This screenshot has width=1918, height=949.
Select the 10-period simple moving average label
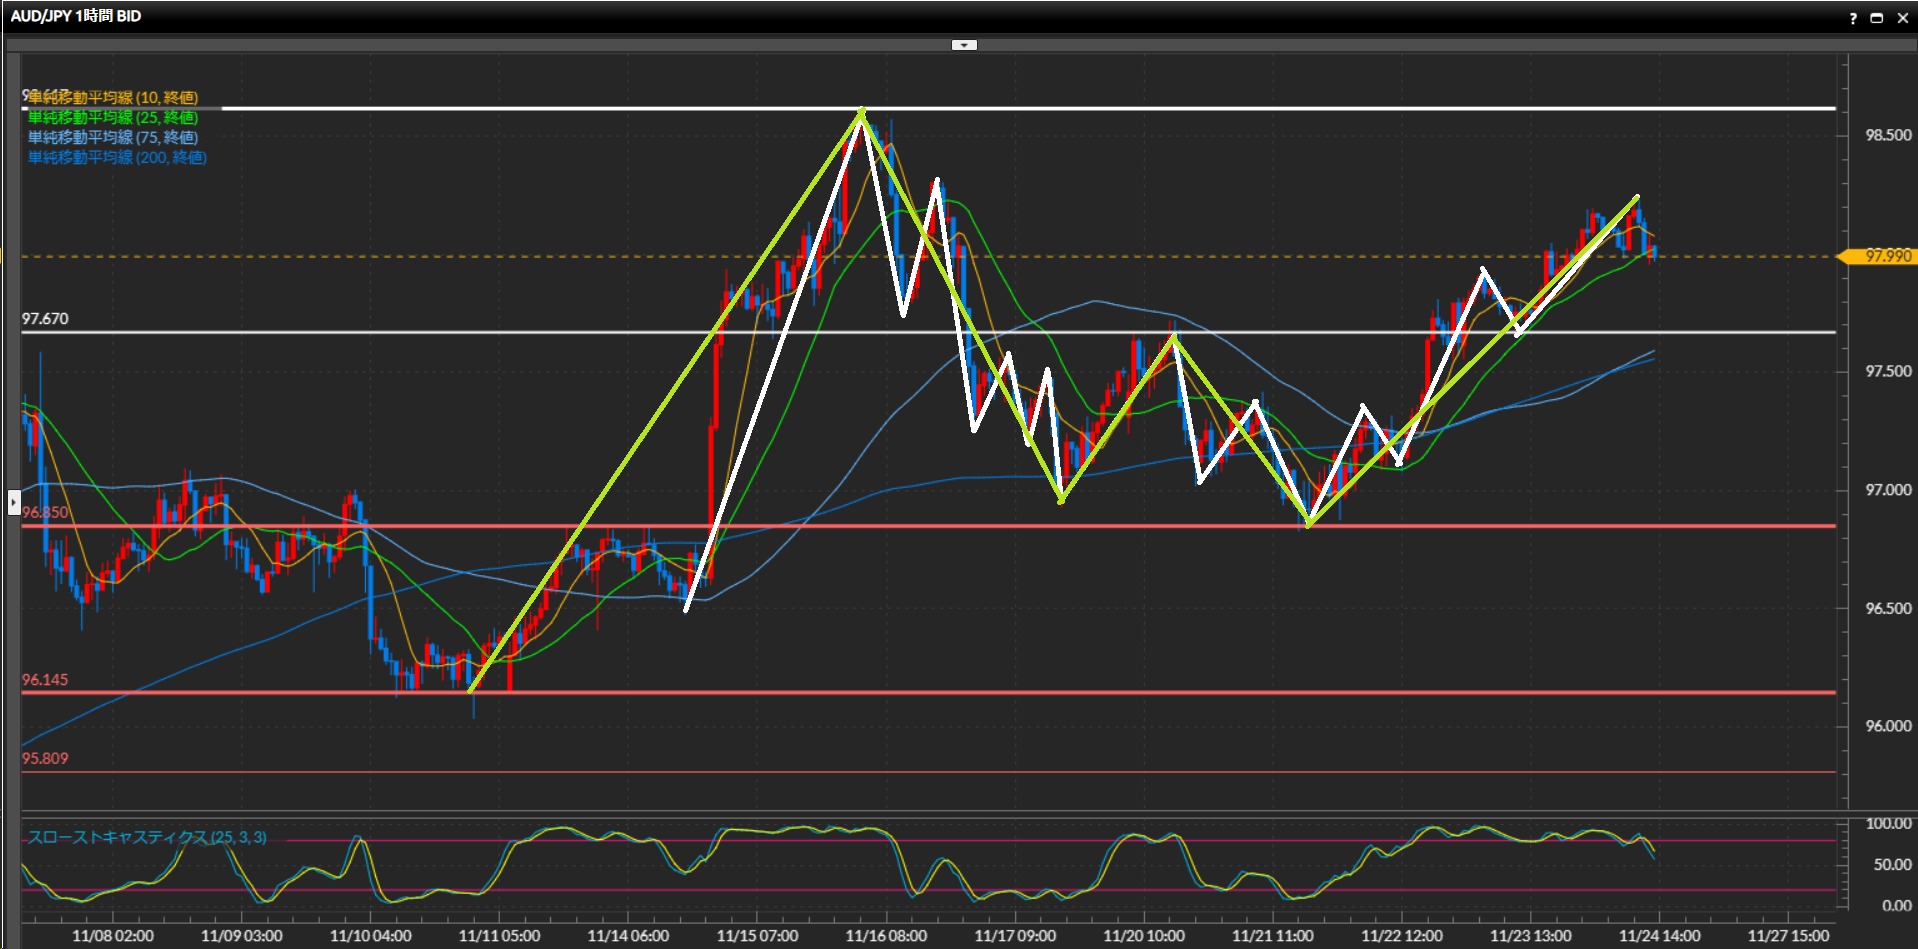pyautogui.click(x=113, y=97)
